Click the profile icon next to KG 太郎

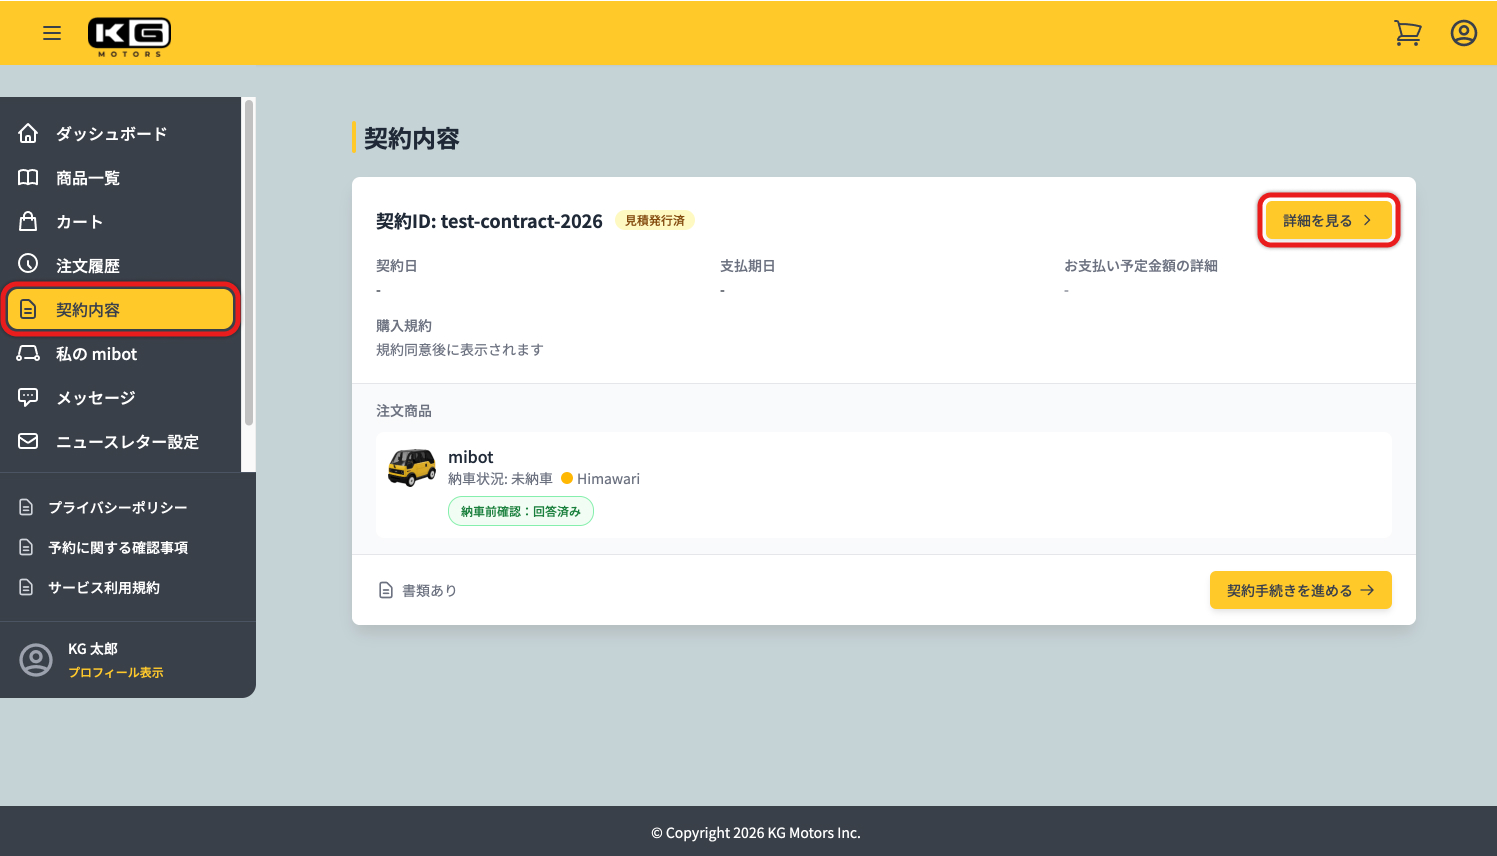[36, 659]
